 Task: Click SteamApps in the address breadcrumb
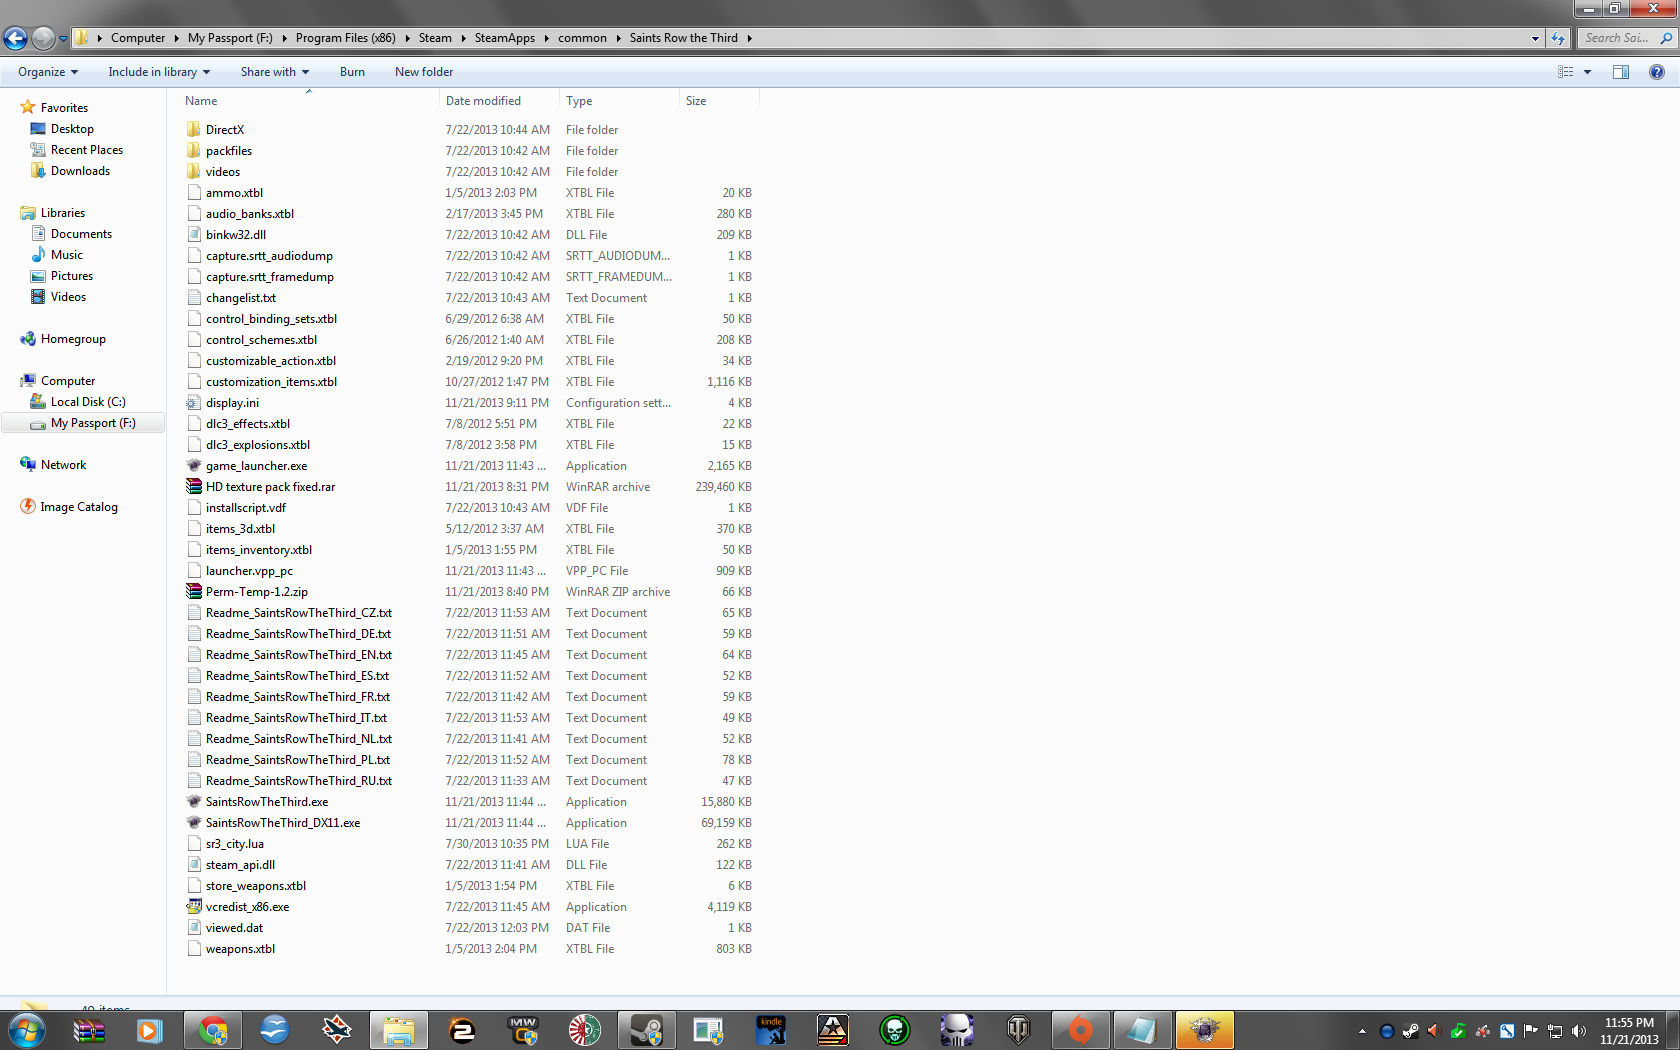[504, 38]
